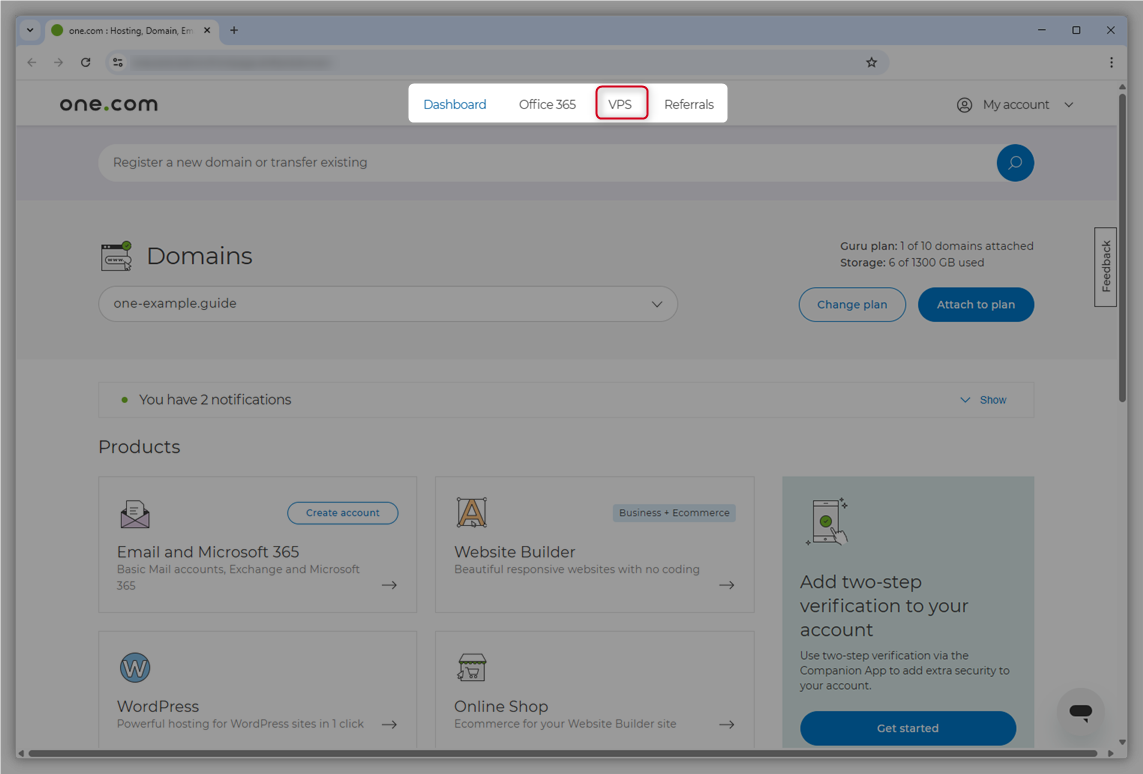Select the WordPress logo icon
Image resolution: width=1143 pixels, height=774 pixels.
pos(134,667)
